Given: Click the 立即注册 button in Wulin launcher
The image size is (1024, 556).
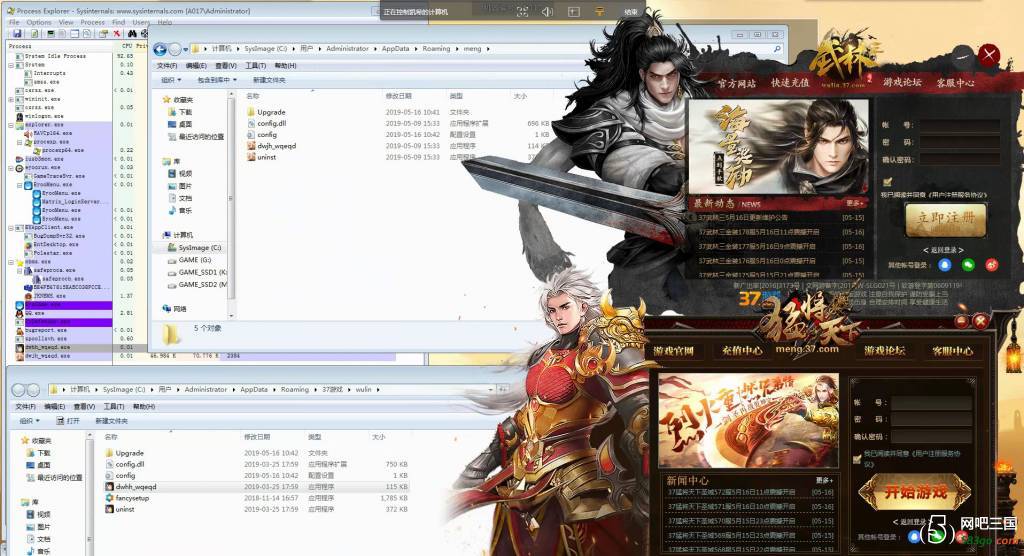Looking at the screenshot, I should click(945, 218).
